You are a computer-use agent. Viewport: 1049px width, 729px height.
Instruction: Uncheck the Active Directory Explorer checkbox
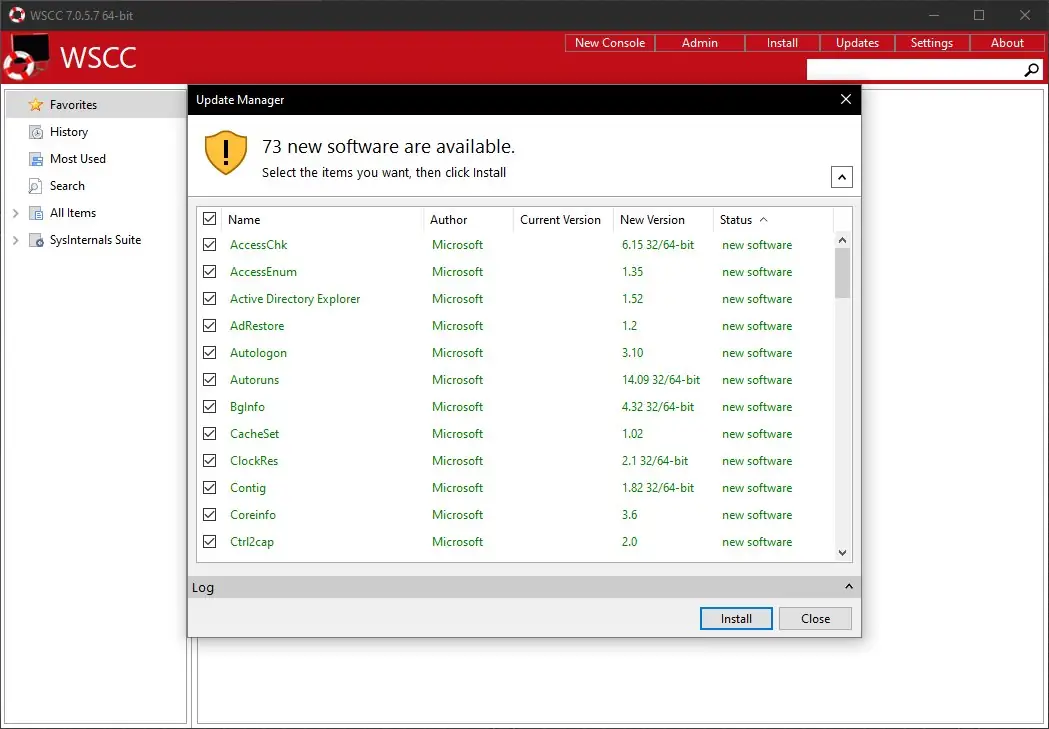point(209,298)
